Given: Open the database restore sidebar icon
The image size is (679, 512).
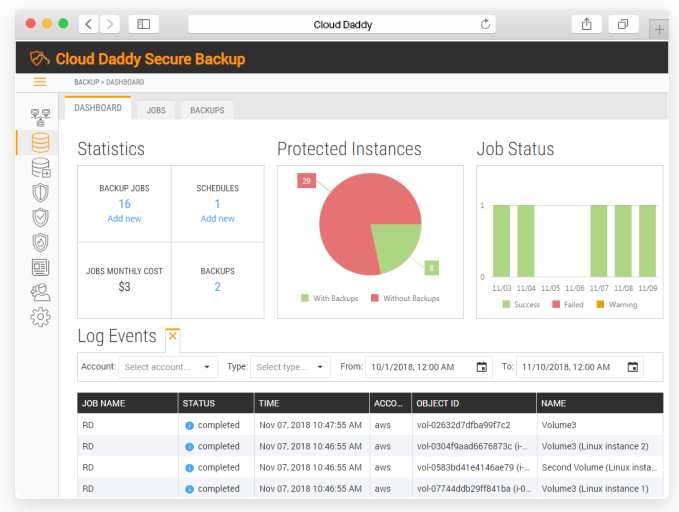Looking at the screenshot, I should click(x=41, y=168).
